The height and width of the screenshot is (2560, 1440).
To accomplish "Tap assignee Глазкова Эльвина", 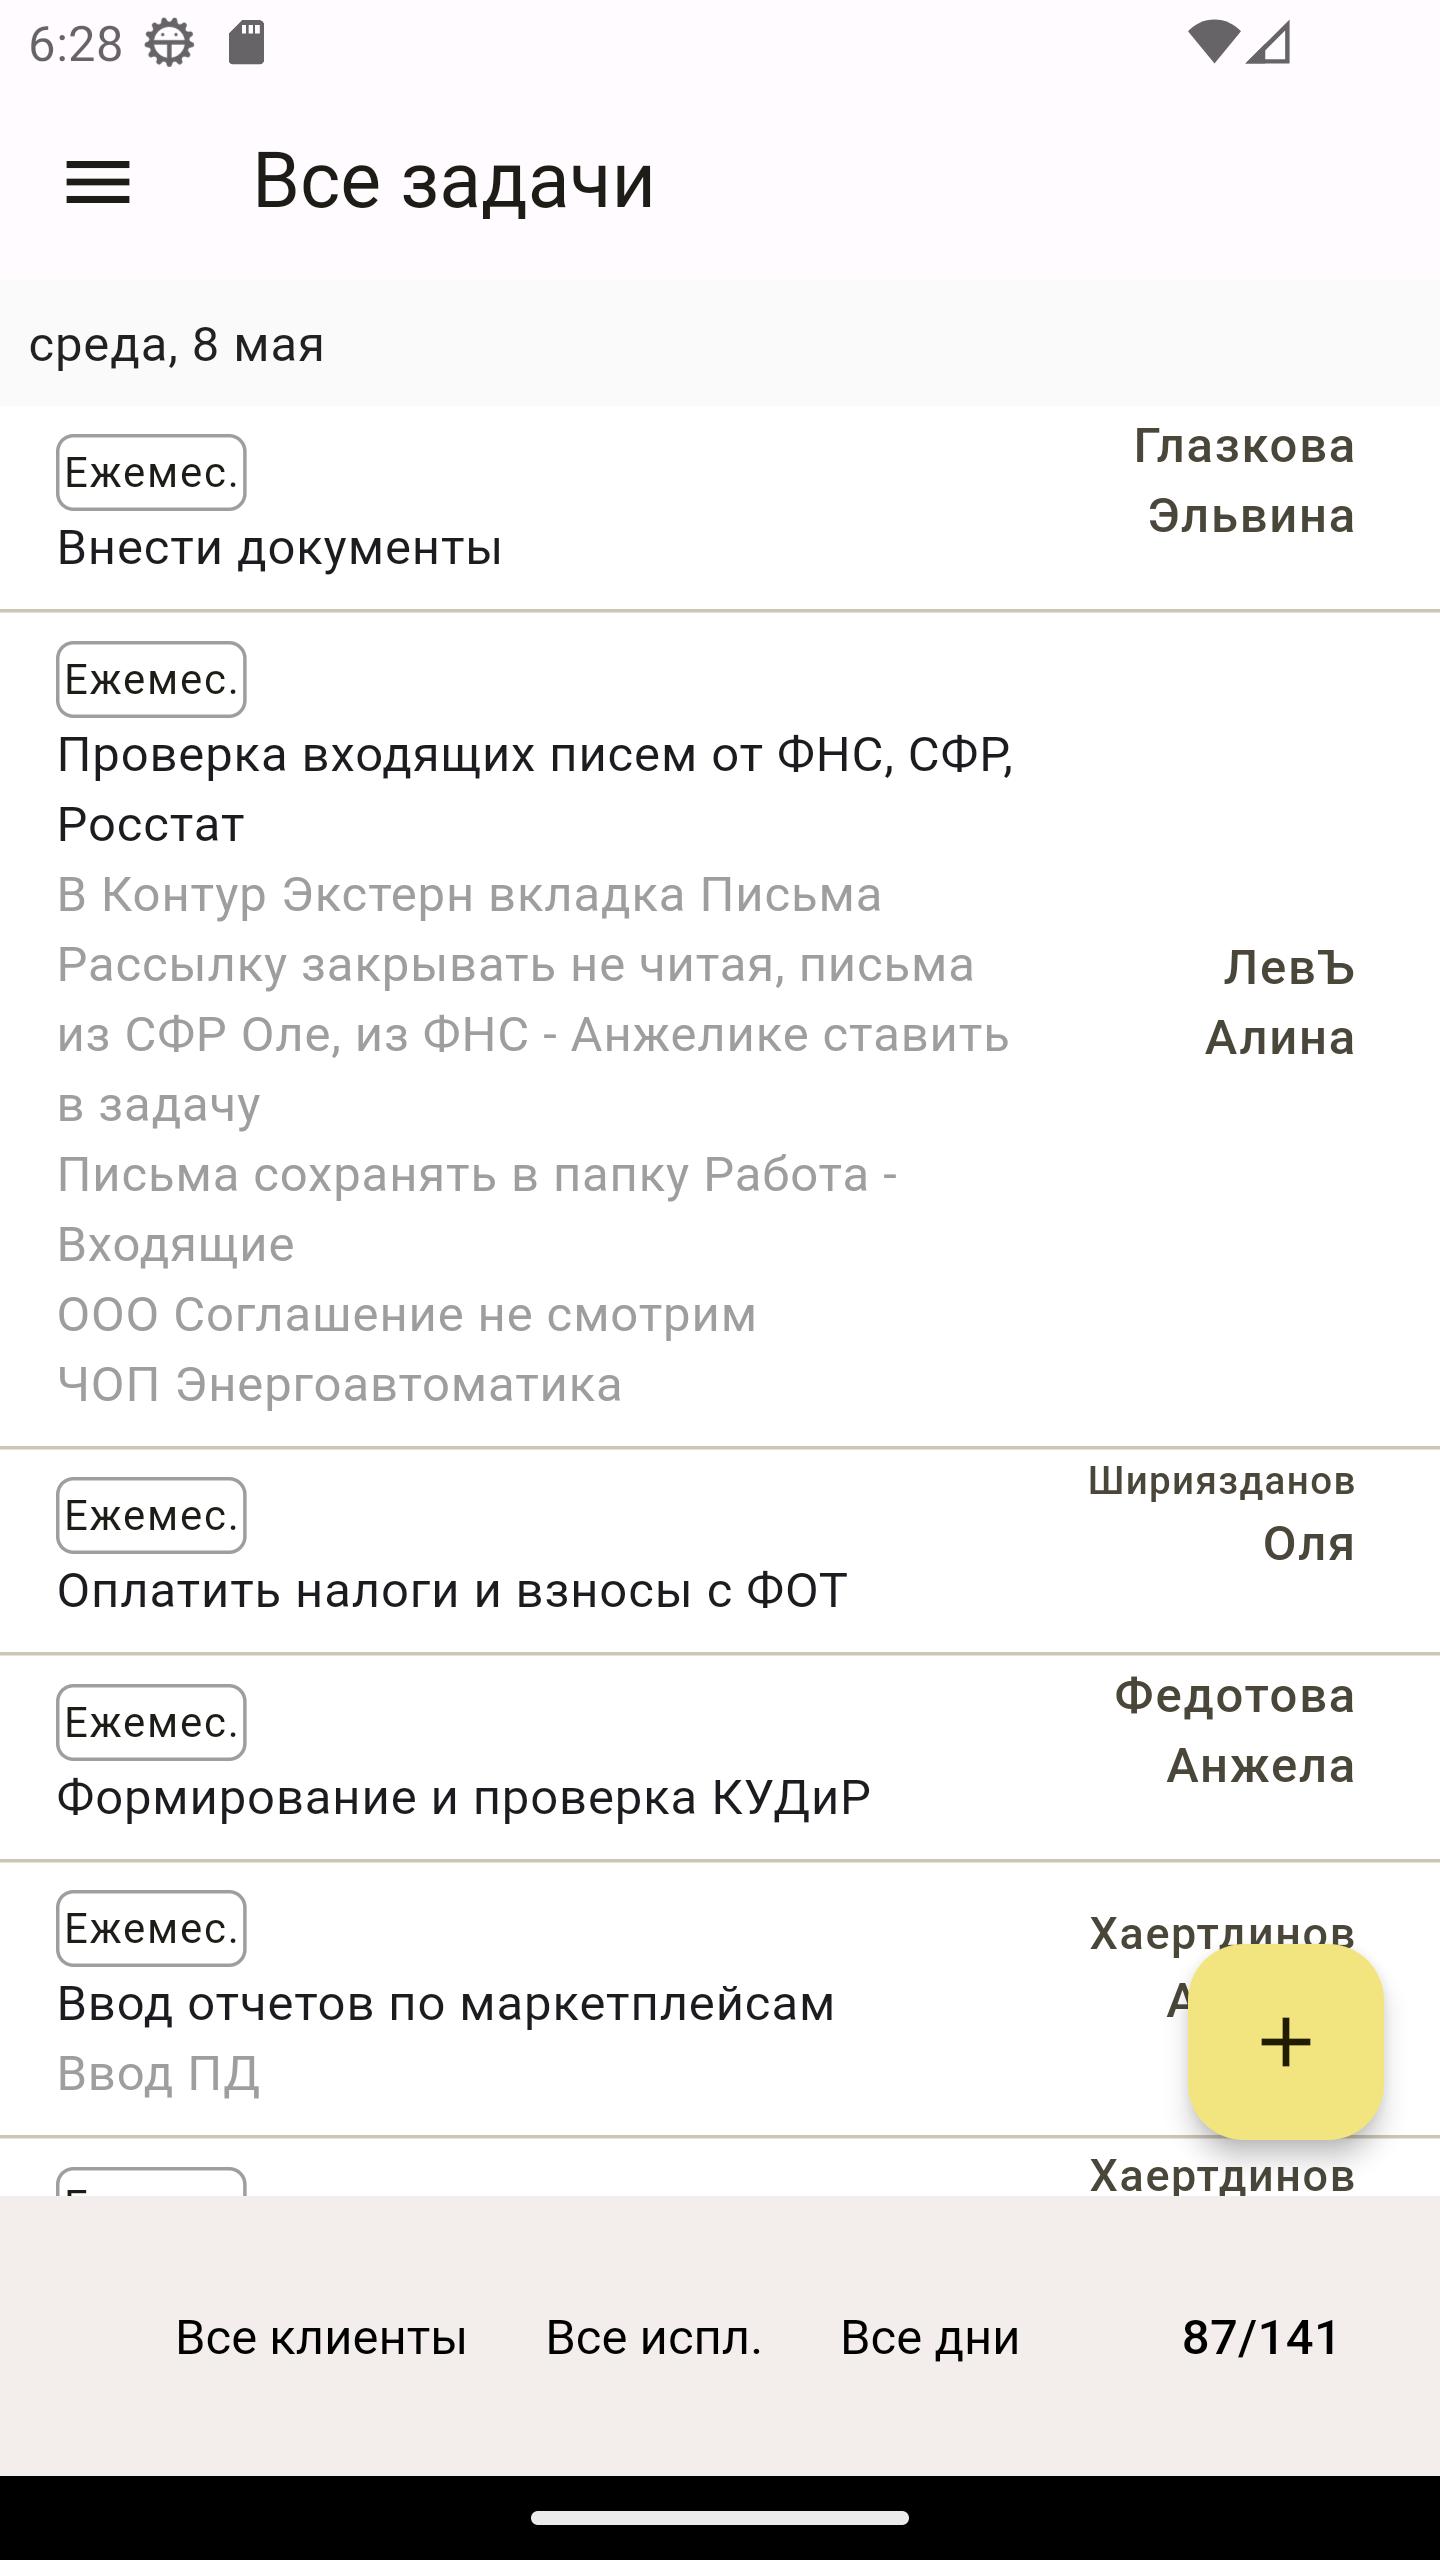I will [x=1244, y=481].
